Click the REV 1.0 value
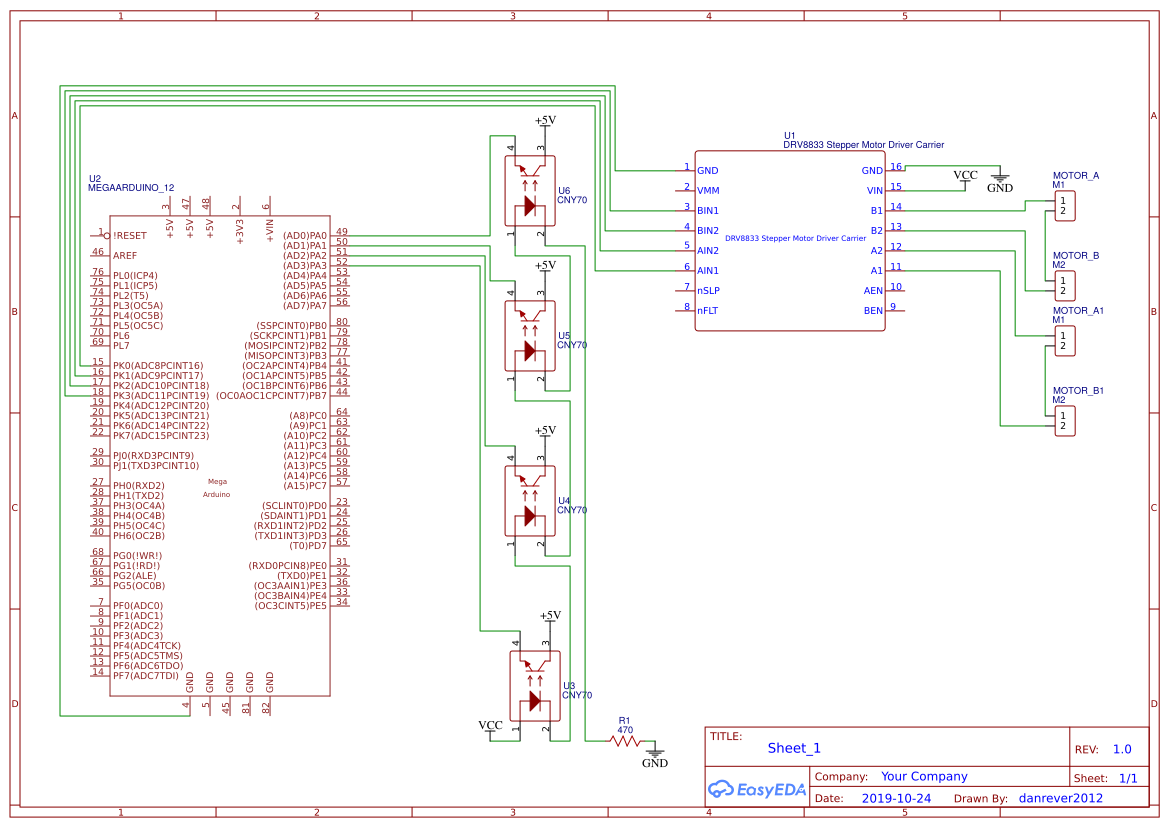Image resolution: width=1170 pixels, height=828 pixels. point(1122,750)
